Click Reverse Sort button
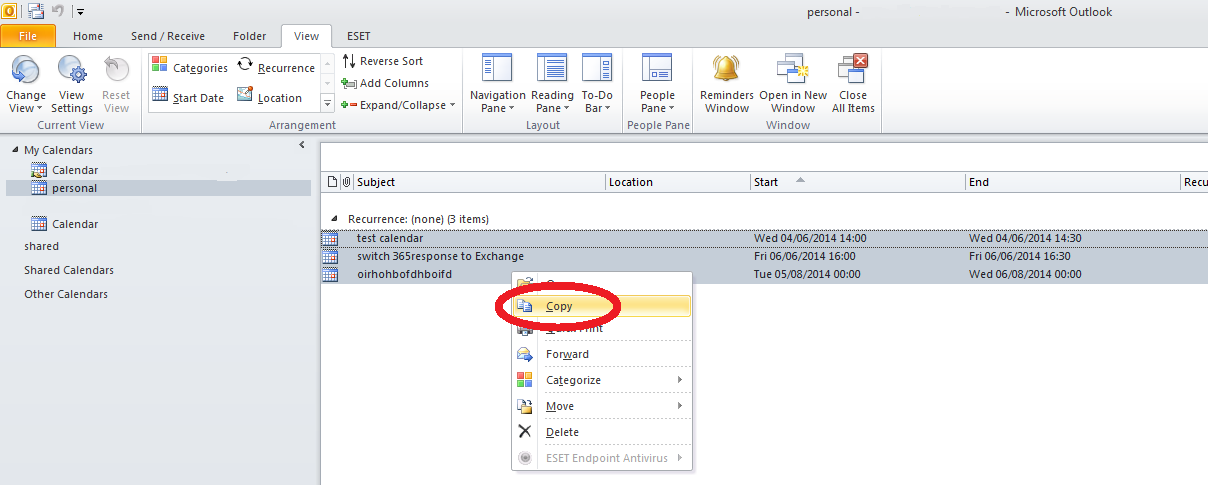1208x485 pixels. (382, 61)
